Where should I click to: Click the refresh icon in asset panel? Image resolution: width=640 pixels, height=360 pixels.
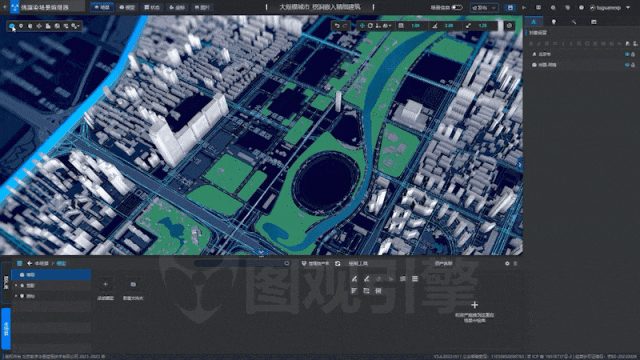click(x=338, y=264)
